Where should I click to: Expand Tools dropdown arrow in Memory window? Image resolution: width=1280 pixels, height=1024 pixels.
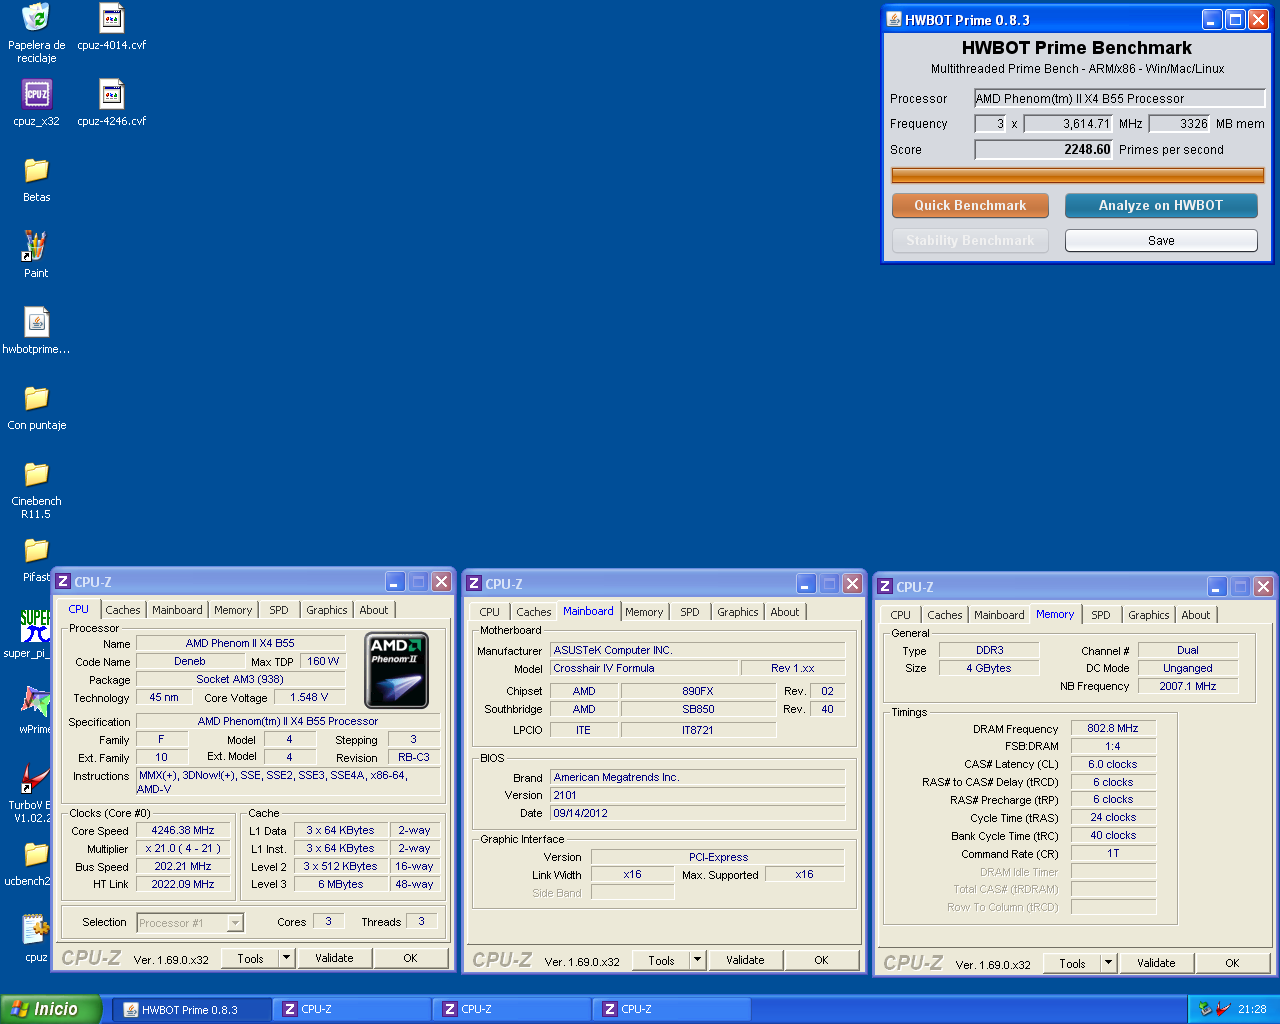(1108, 963)
